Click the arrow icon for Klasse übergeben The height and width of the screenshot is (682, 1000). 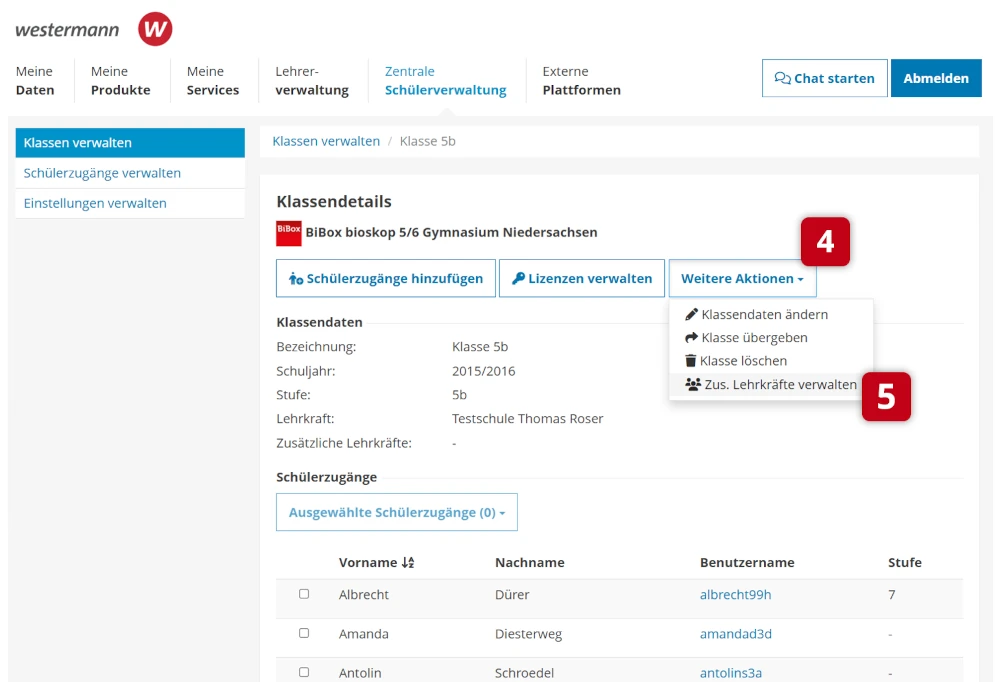point(691,338)
